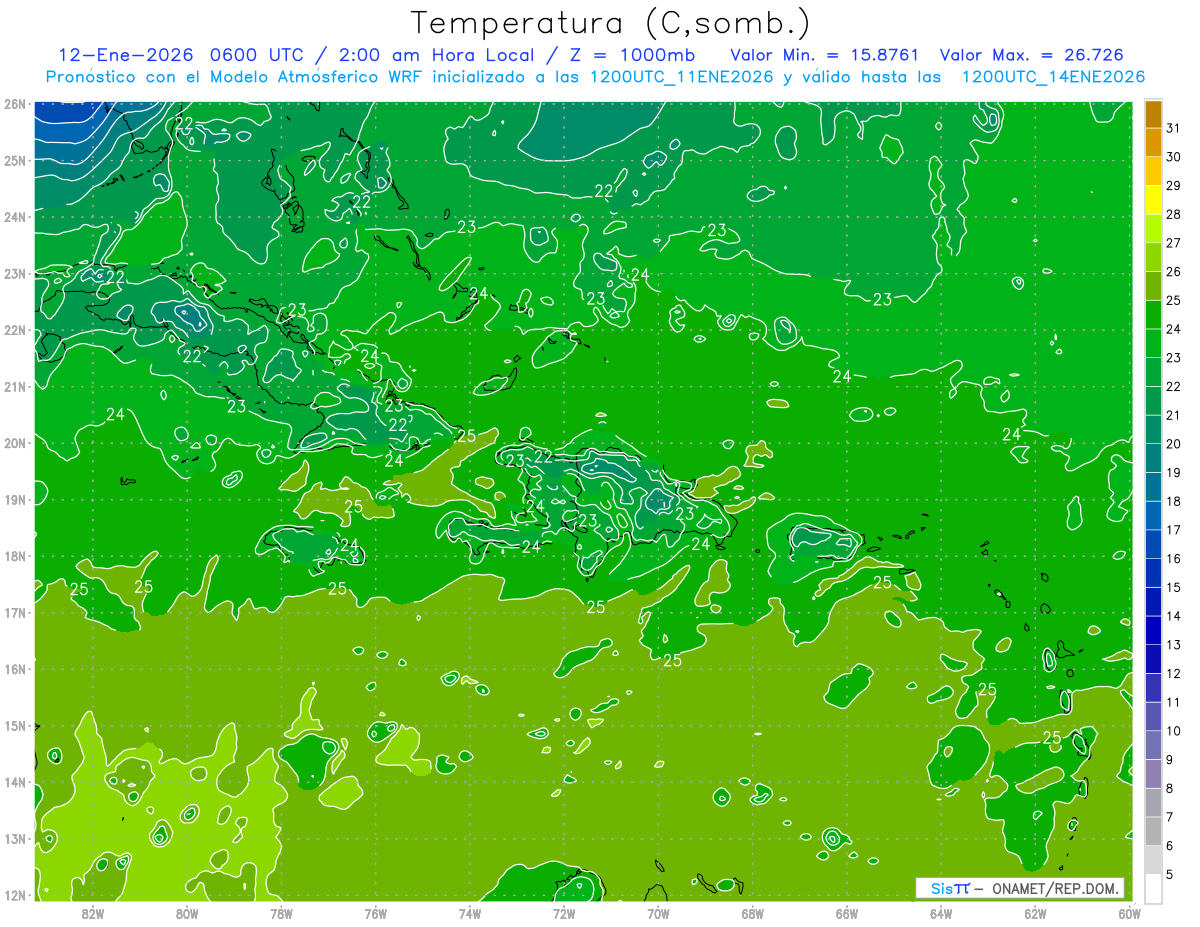Click the white legend swatch below label 5
Screen dimensions: 1200x927
(x=1153, y=888)
